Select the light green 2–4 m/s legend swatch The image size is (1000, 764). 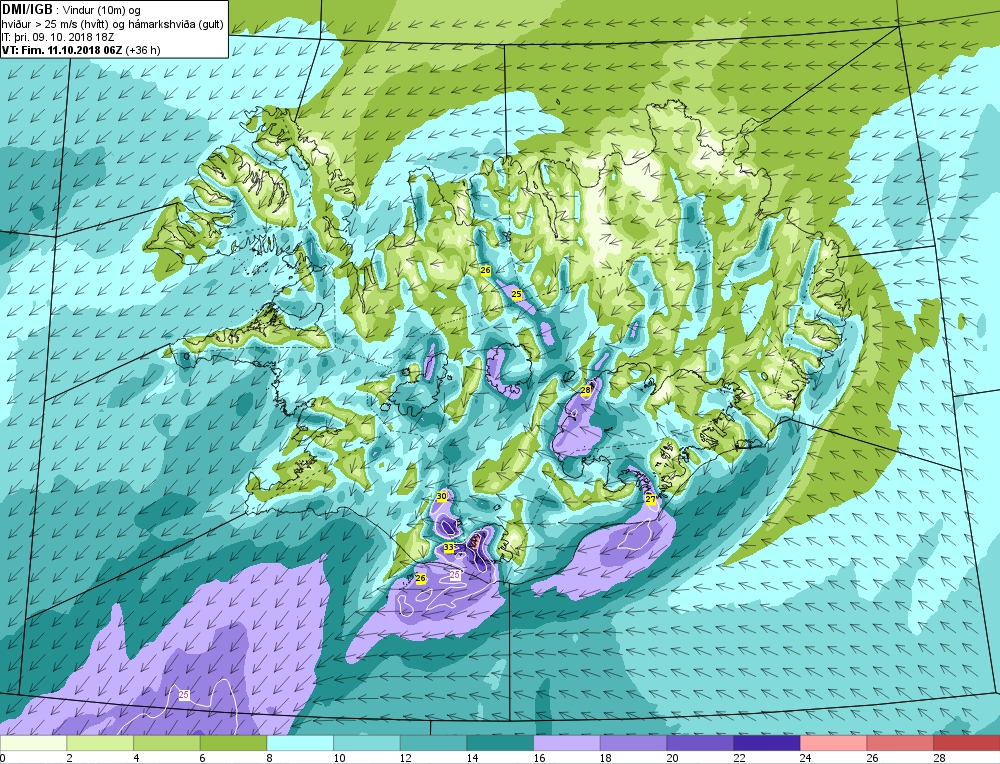point(99,744)
